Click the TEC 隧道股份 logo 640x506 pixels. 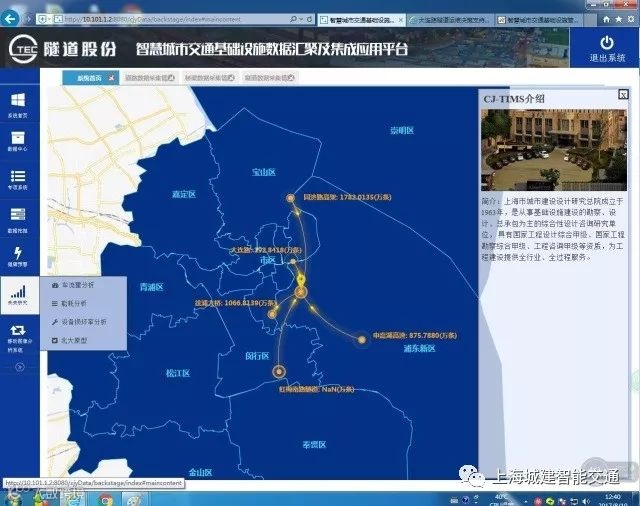tap(63, 49)
